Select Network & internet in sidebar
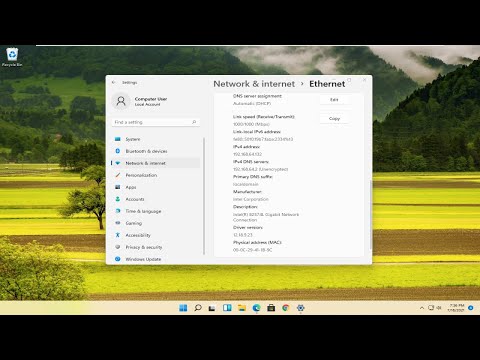This screenshot has width=480, height=360. (156, 163)
